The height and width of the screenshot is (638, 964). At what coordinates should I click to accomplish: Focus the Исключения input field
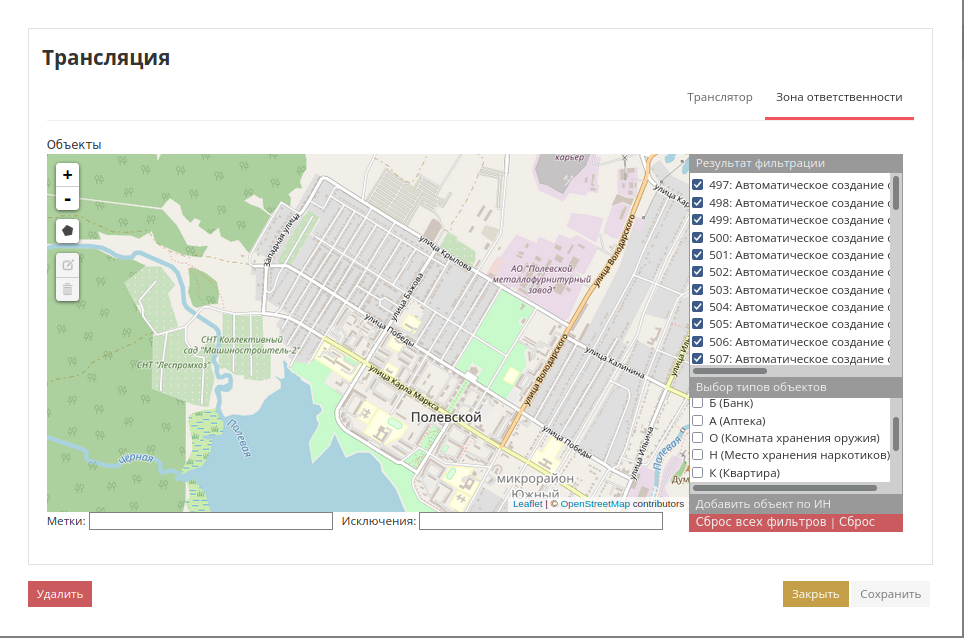click(541, 521)
